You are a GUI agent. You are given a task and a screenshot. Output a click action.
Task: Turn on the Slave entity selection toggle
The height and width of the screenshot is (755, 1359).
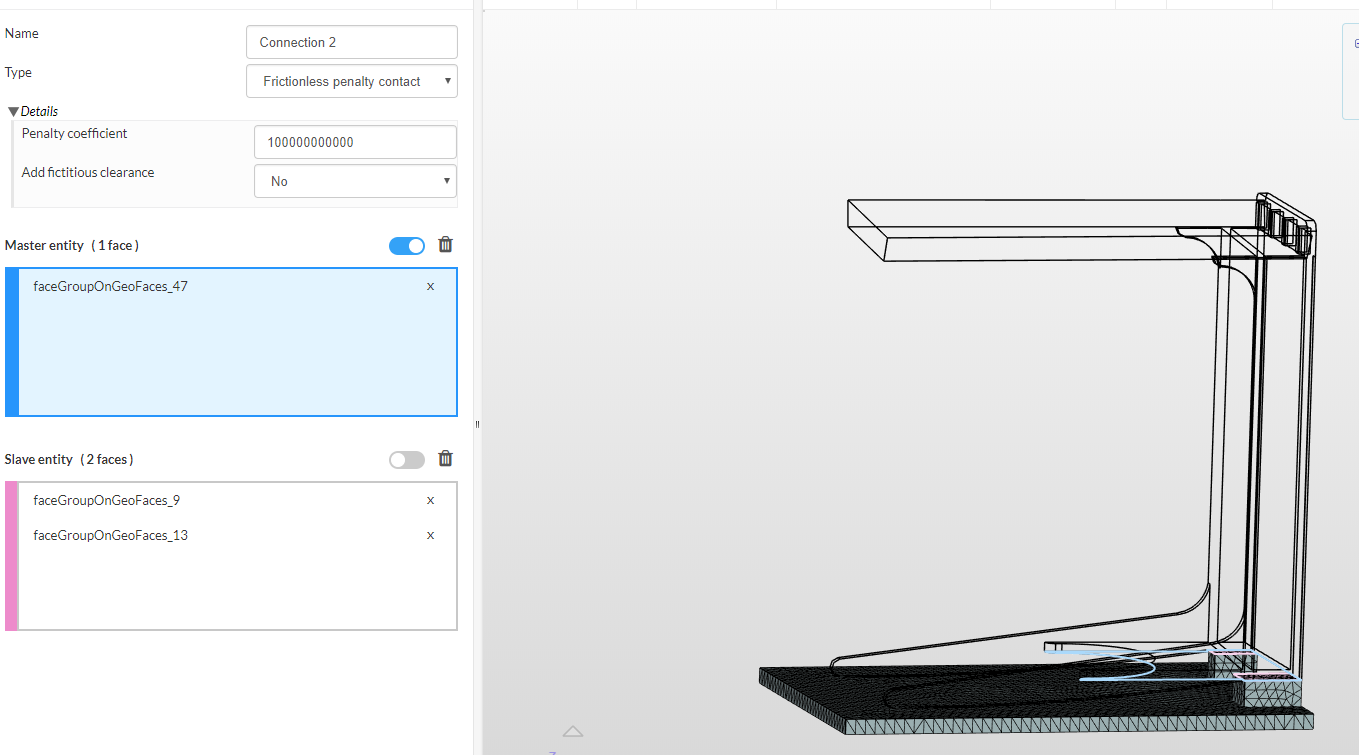tap(407, 459)
